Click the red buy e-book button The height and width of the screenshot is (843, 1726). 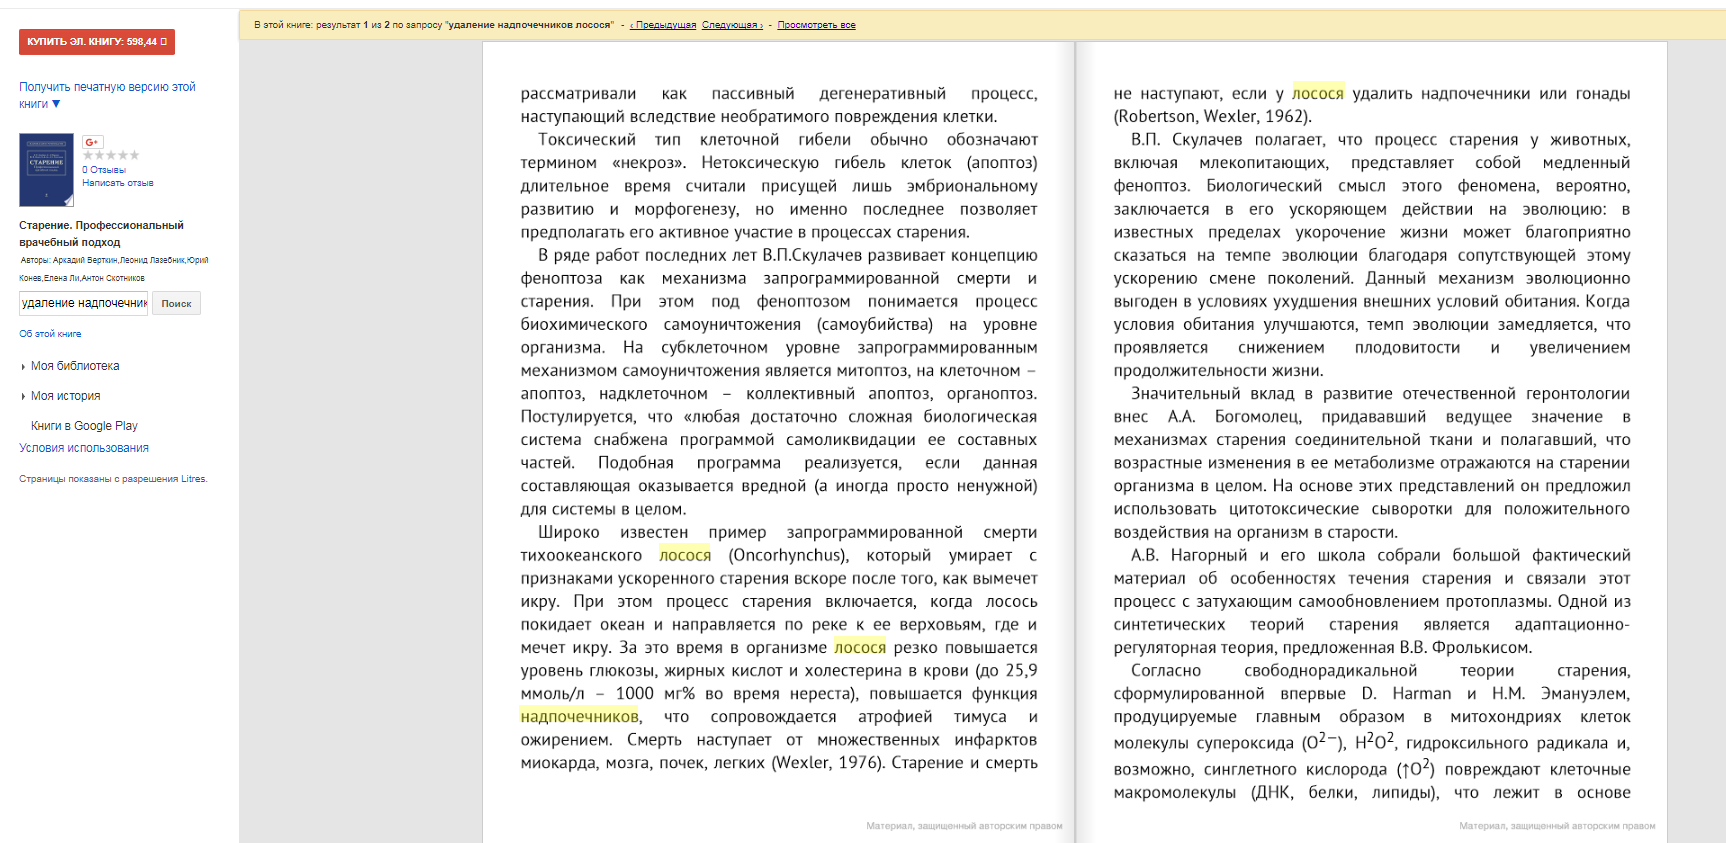[x=96, y=42]
